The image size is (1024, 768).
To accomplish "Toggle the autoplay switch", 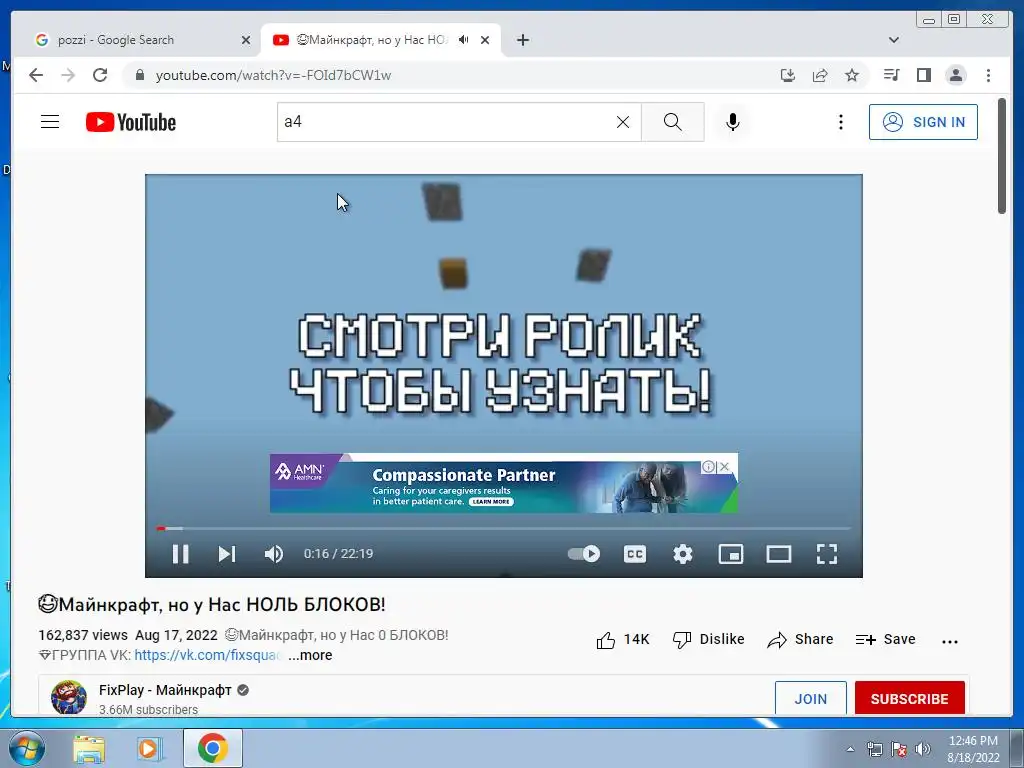I will [x=584, y=554].
